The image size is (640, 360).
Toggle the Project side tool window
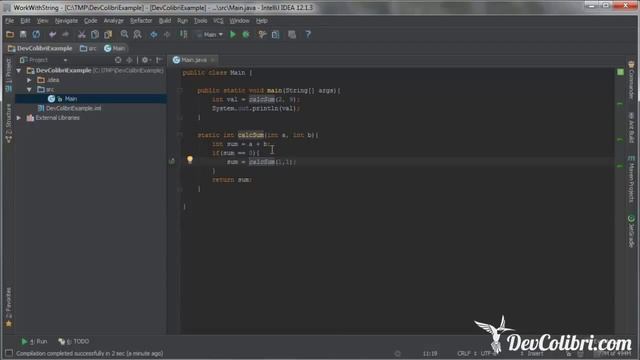[x=9, y=75]
